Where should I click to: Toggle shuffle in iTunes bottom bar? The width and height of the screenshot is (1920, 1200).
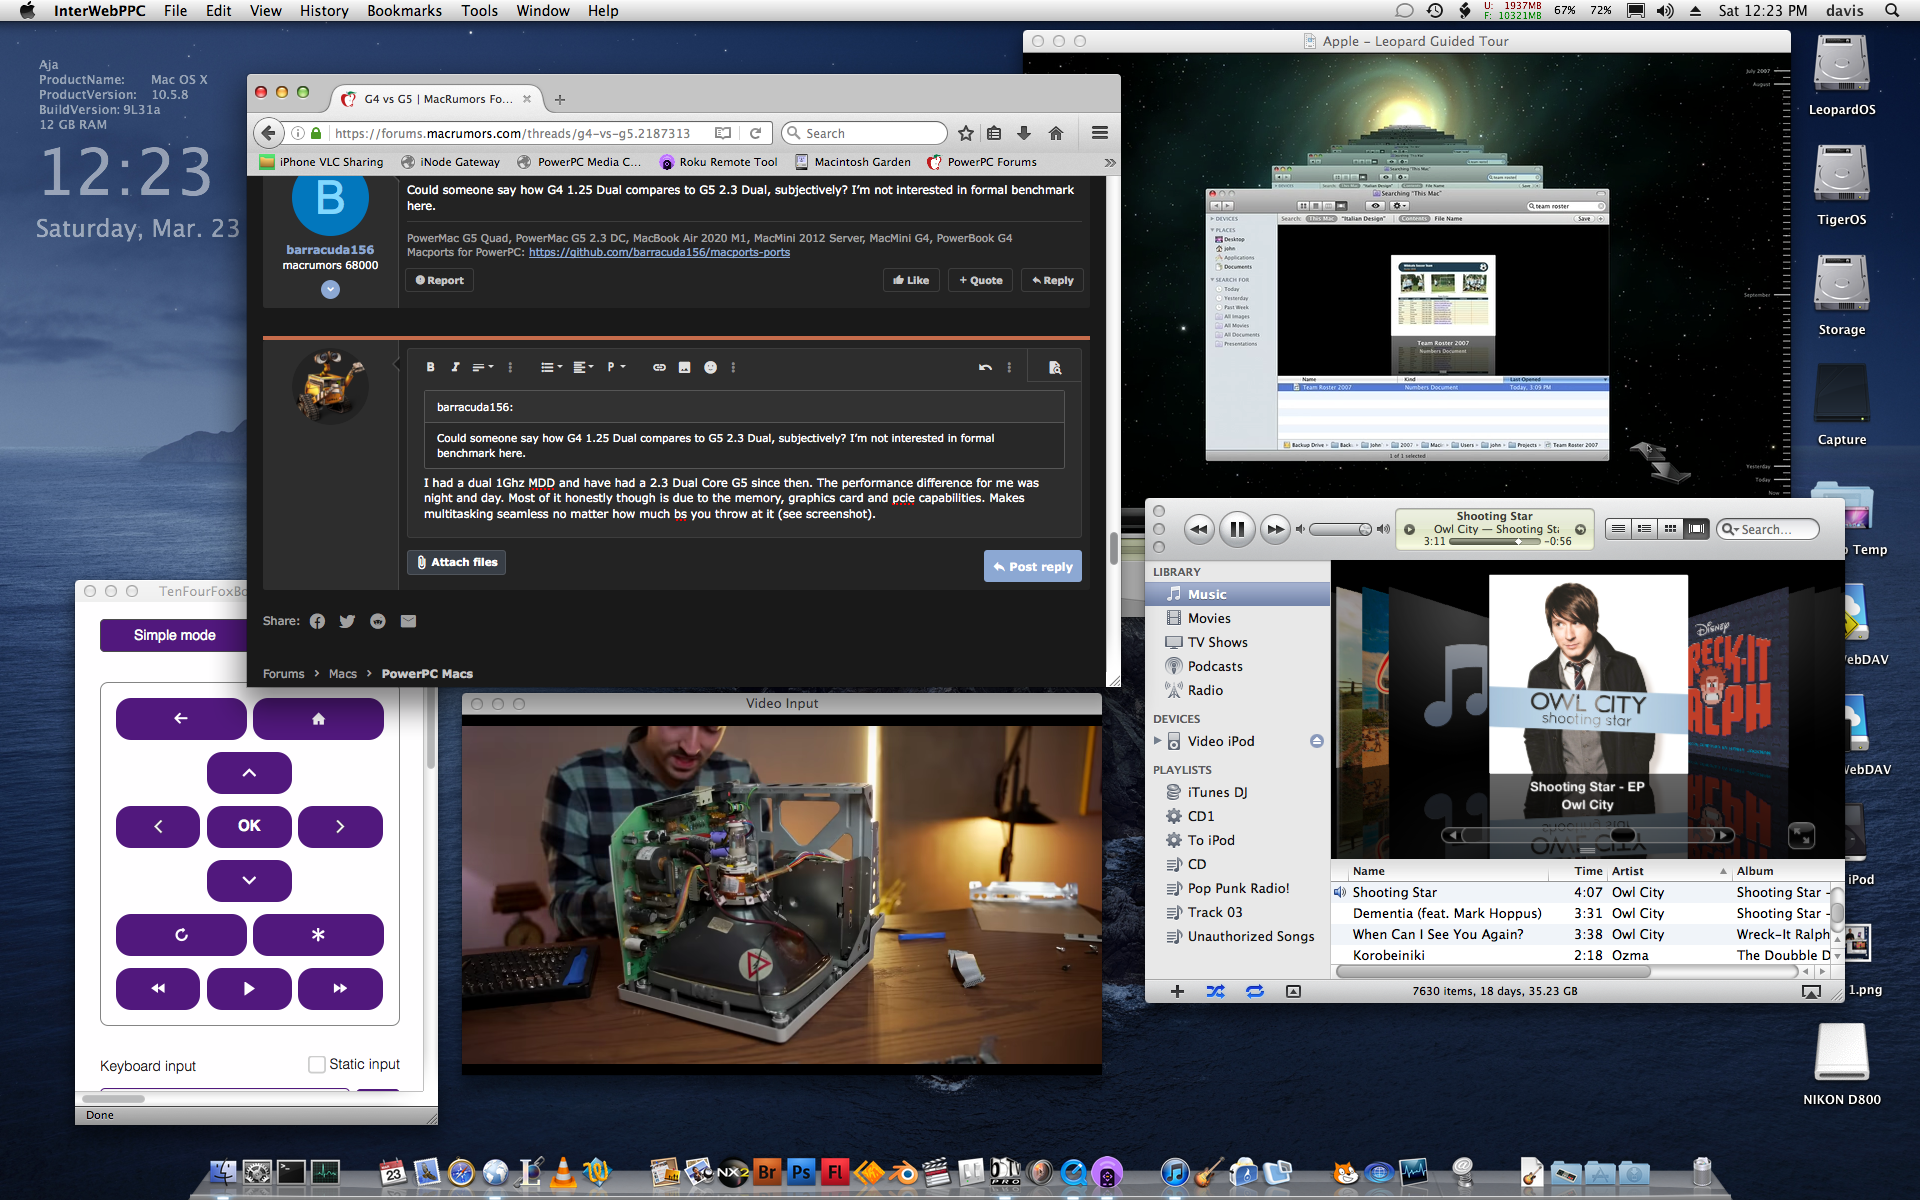pos(1215,991)
